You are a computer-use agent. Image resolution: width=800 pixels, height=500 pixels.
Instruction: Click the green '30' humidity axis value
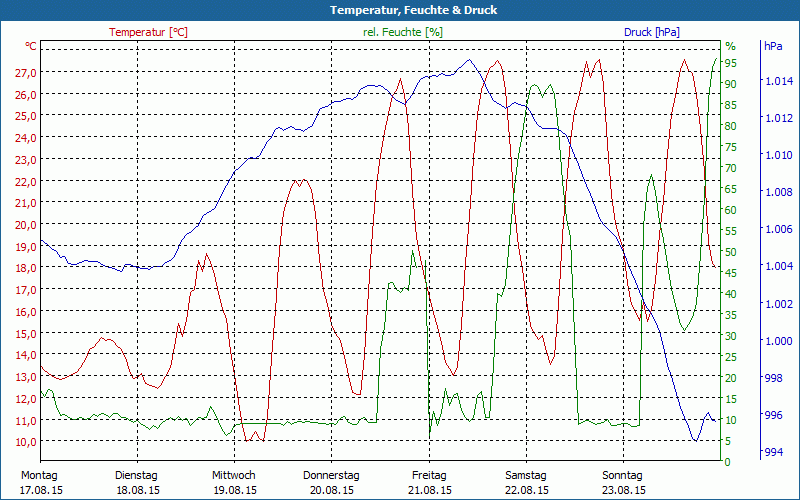pos(731,336)
